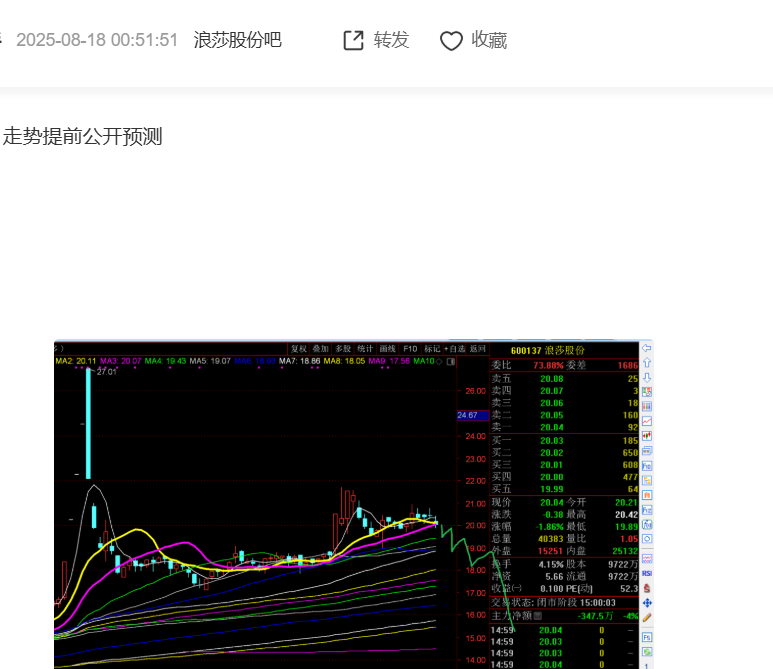Viewport: 773px width, 669px height.
Task: Click the stock title 600137 浪莎股份
Action: click(x=547, y=351)
